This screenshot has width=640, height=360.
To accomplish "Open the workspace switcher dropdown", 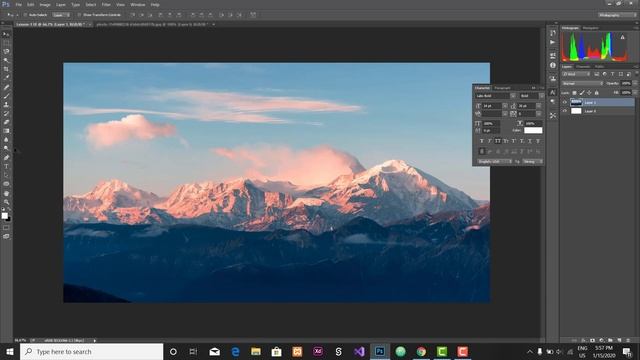I will tap(617, 15).
